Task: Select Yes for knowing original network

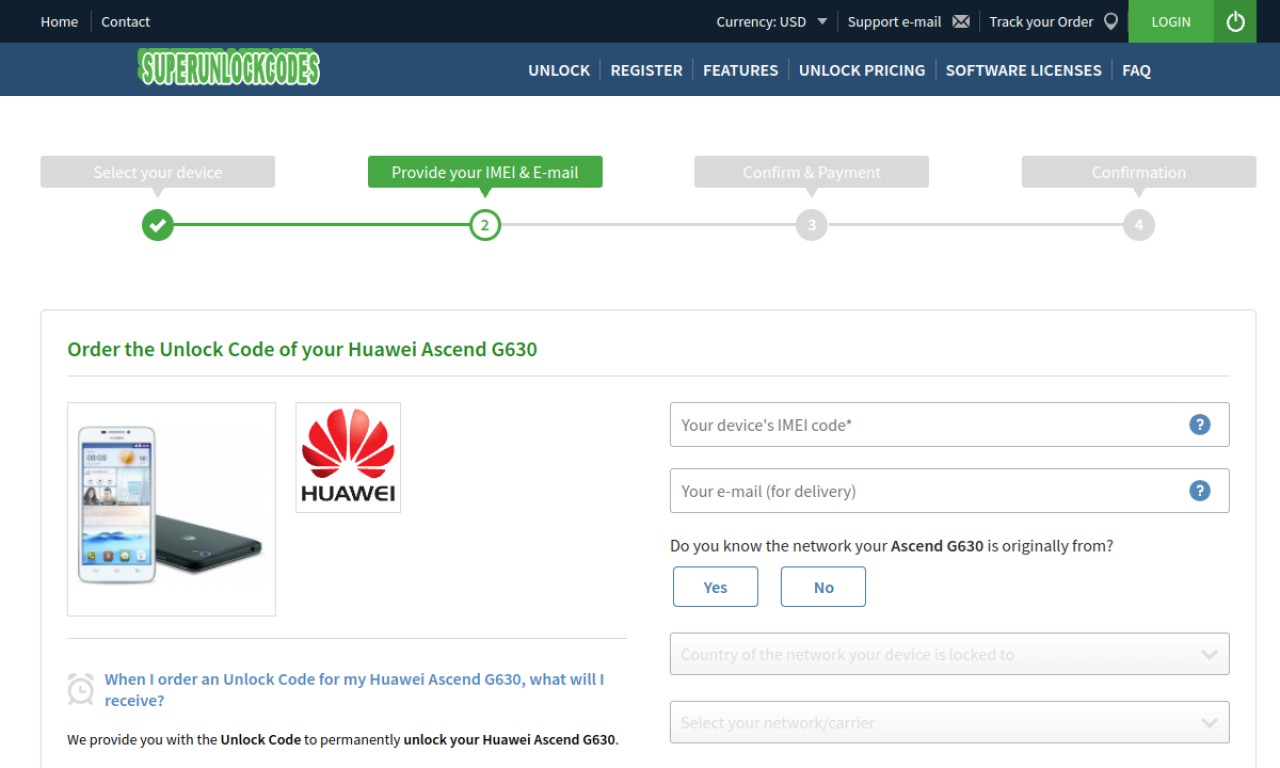Action: [x=715, y=587]
